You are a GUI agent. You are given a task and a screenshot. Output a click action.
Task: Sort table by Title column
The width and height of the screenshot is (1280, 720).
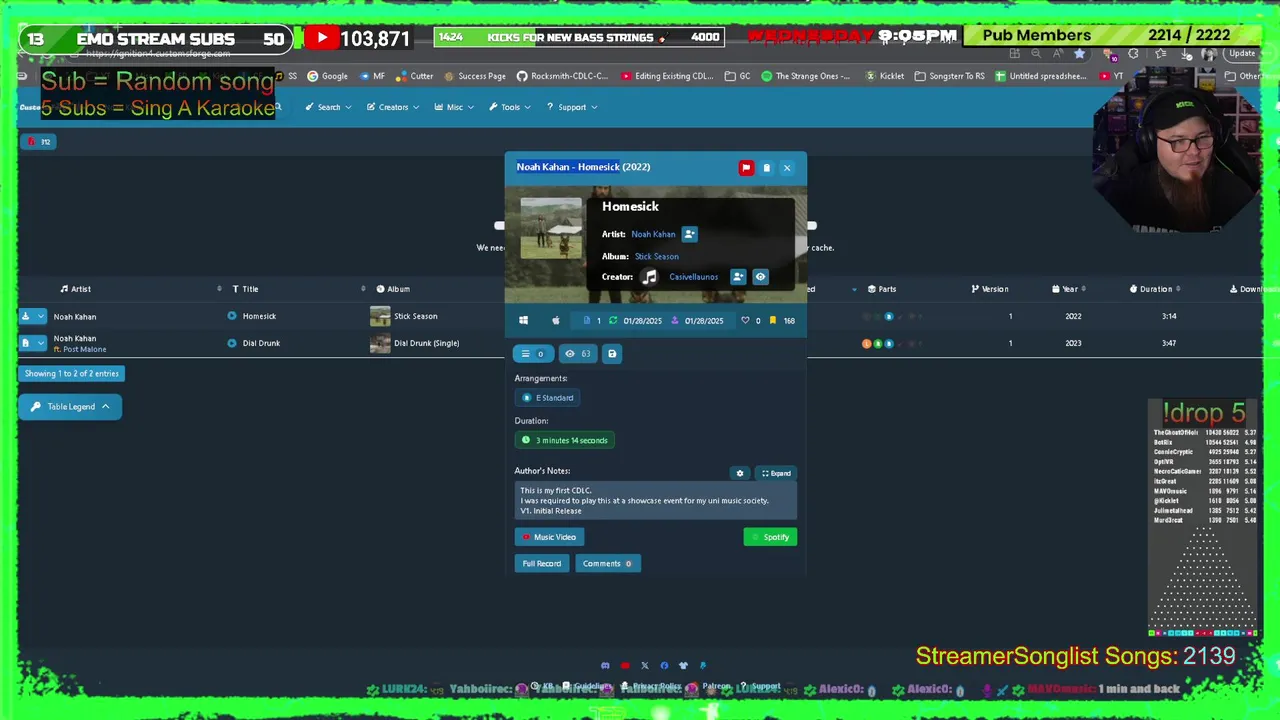pos(245,289)
